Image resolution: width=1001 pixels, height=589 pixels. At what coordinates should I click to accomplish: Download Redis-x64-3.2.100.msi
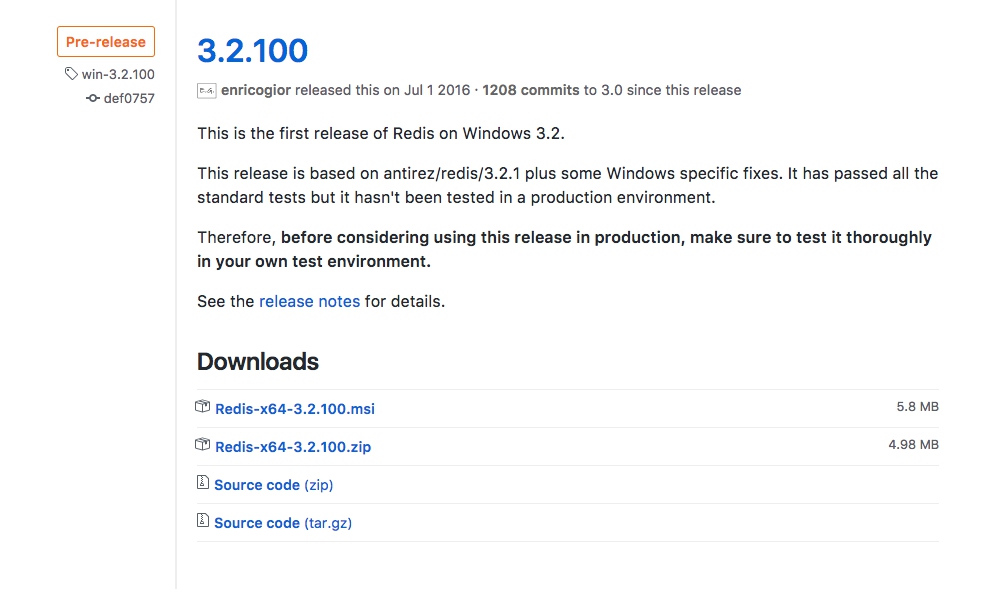tap(295, 409)
